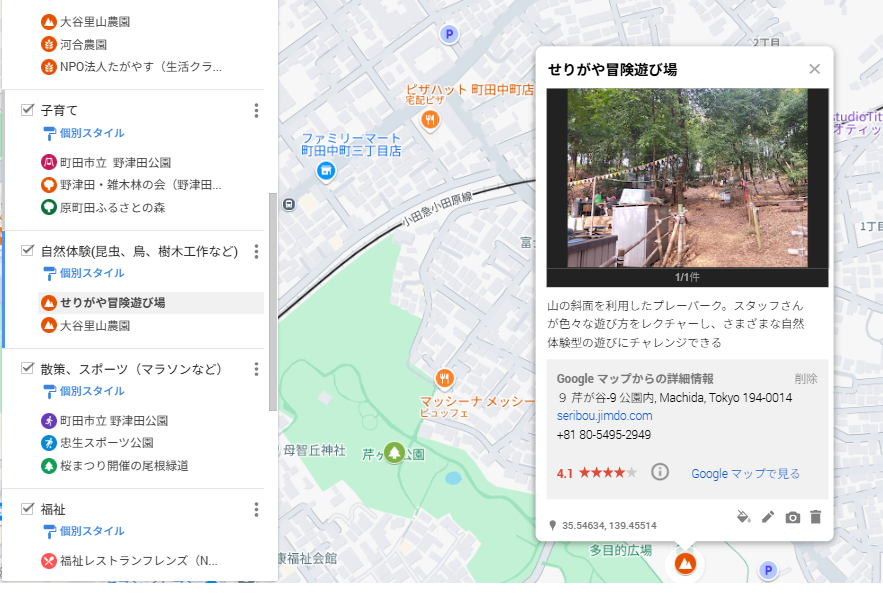Screen dimensions: 883x603
Task: Click the ピザハット restaurant marker on map
Action: (430, 120)
